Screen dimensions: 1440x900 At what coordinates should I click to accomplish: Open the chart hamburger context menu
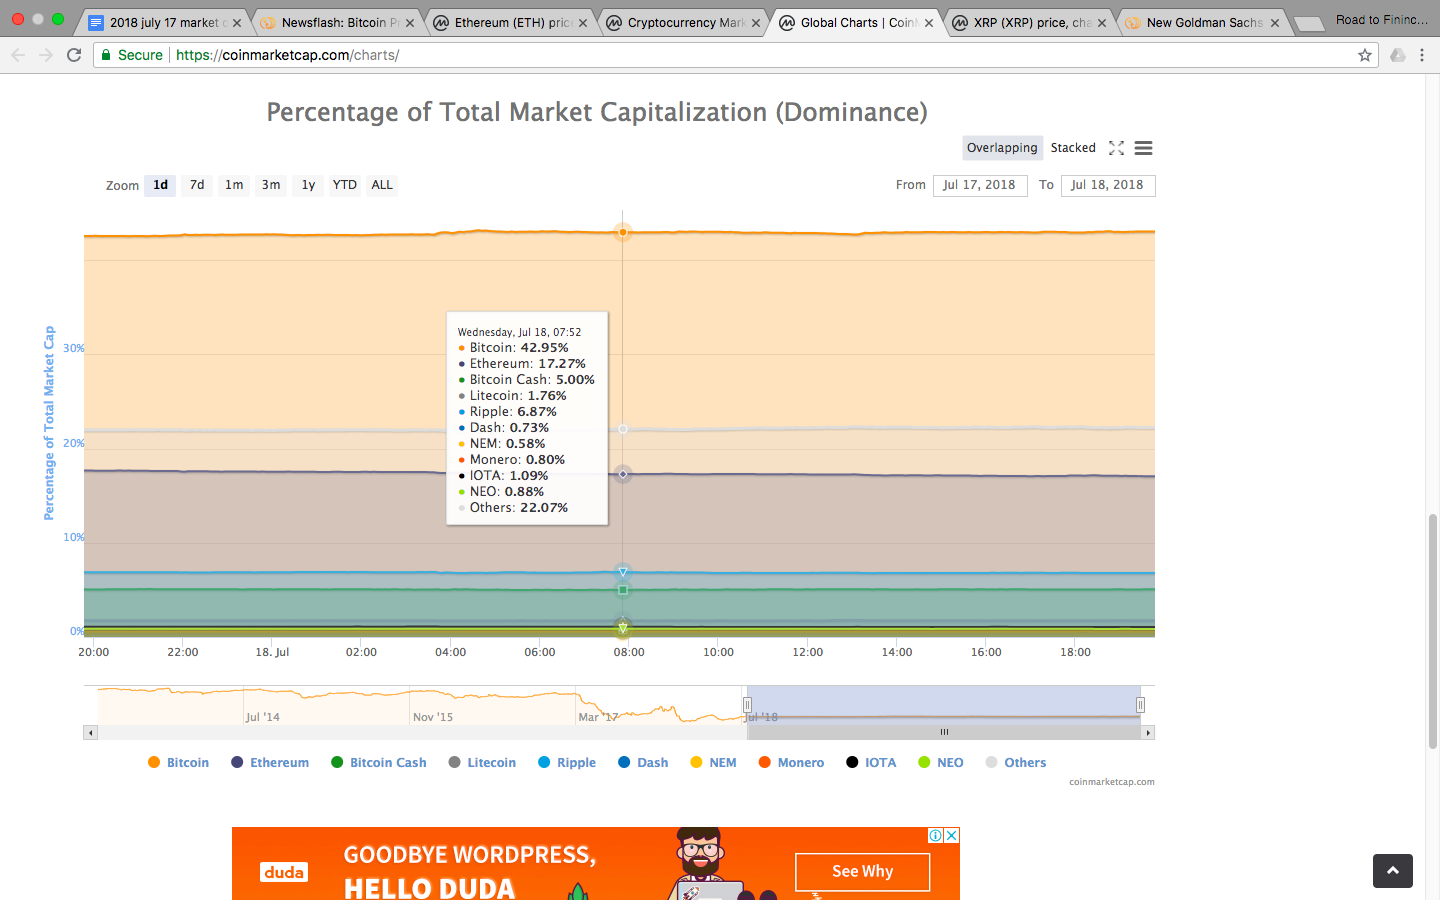pyautogui.click(x=1144, y=148)
